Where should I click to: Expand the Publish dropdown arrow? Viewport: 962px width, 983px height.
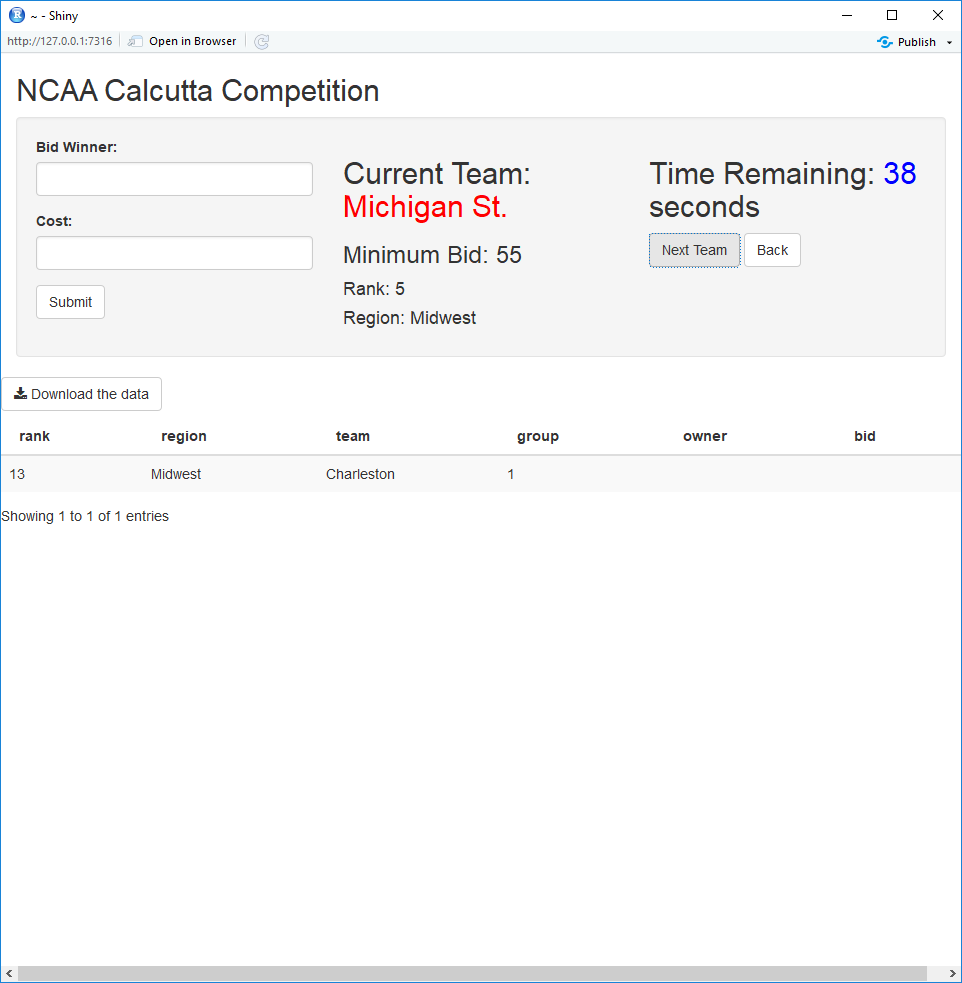point(949,43)
